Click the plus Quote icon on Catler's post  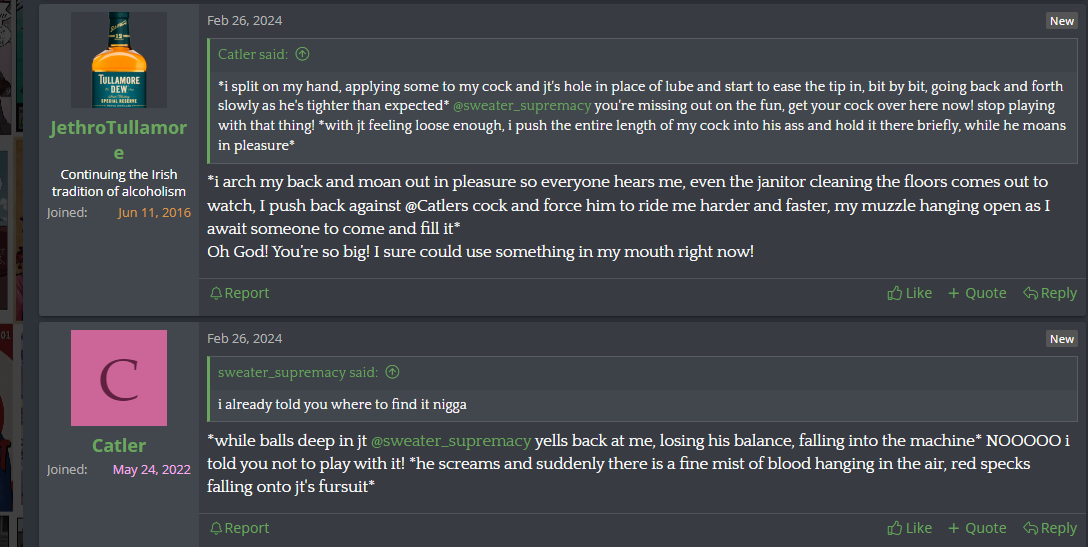coord(954,528)
